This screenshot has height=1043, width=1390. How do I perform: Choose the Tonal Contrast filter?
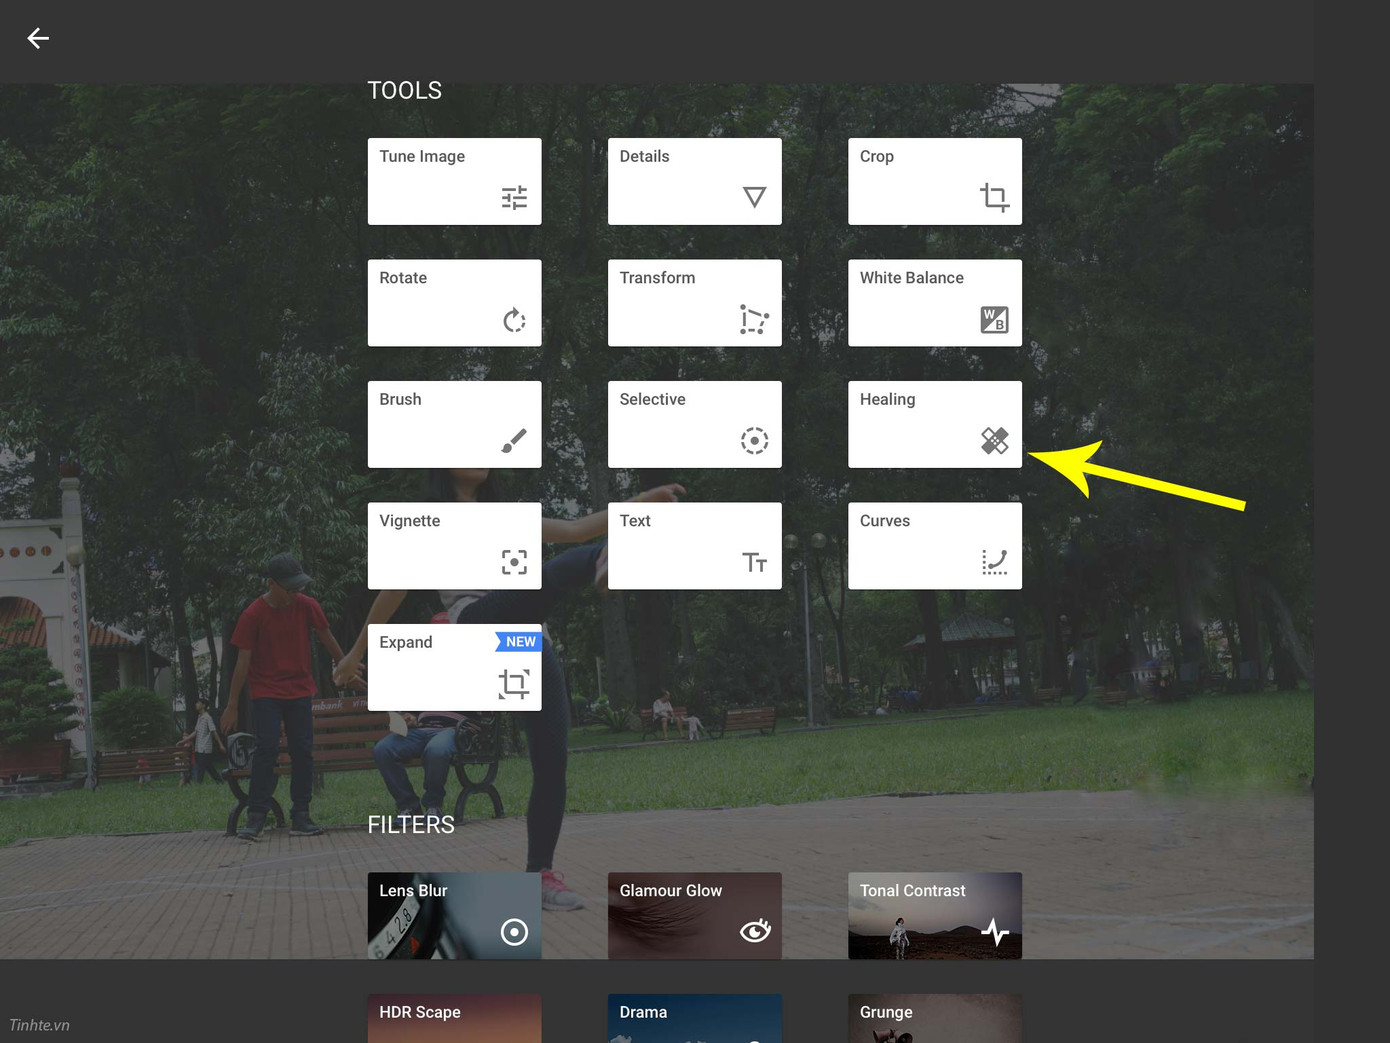[x=934, y=915]
